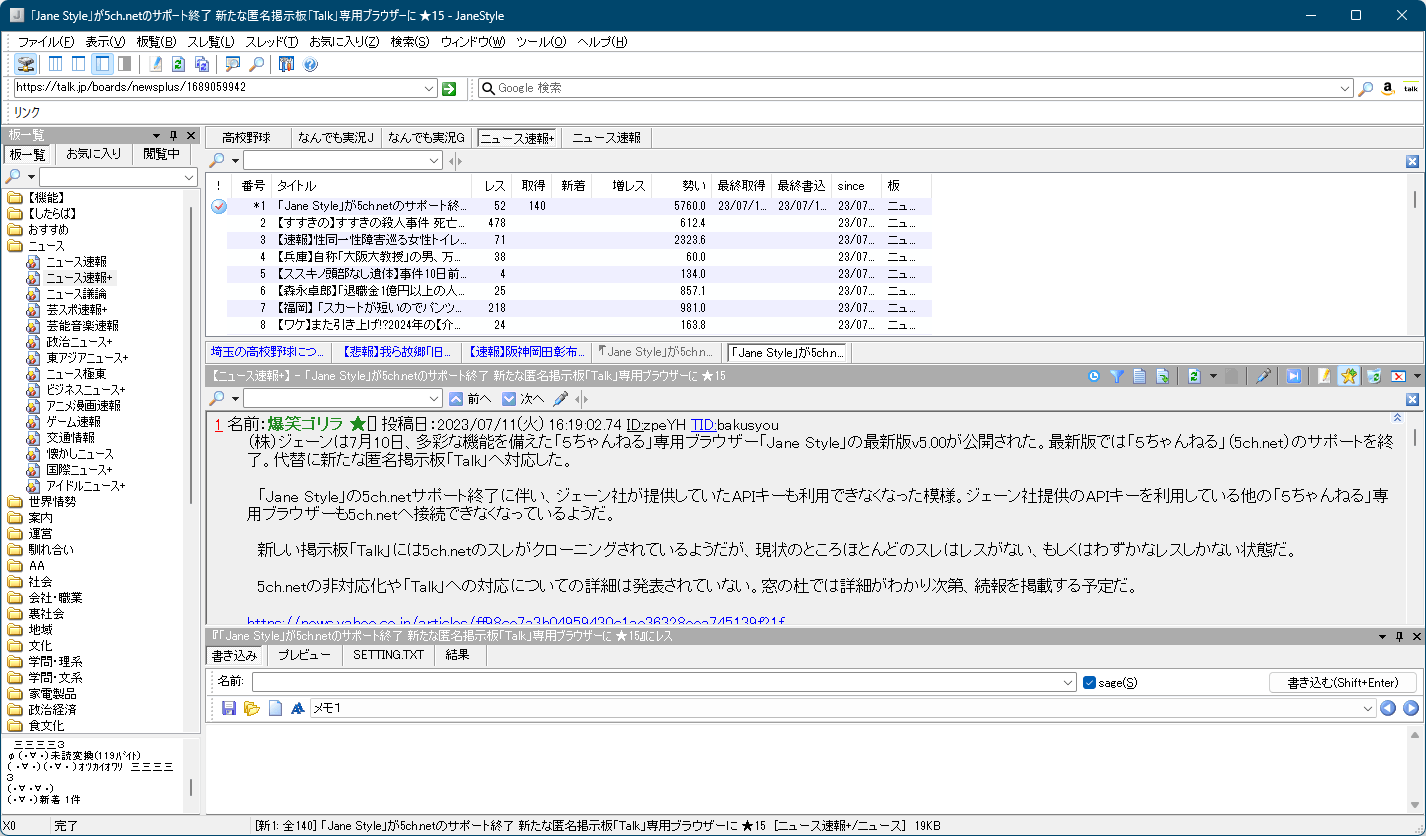
Task: Select the 高校野球 board tab
Action: tap(248, 138)
